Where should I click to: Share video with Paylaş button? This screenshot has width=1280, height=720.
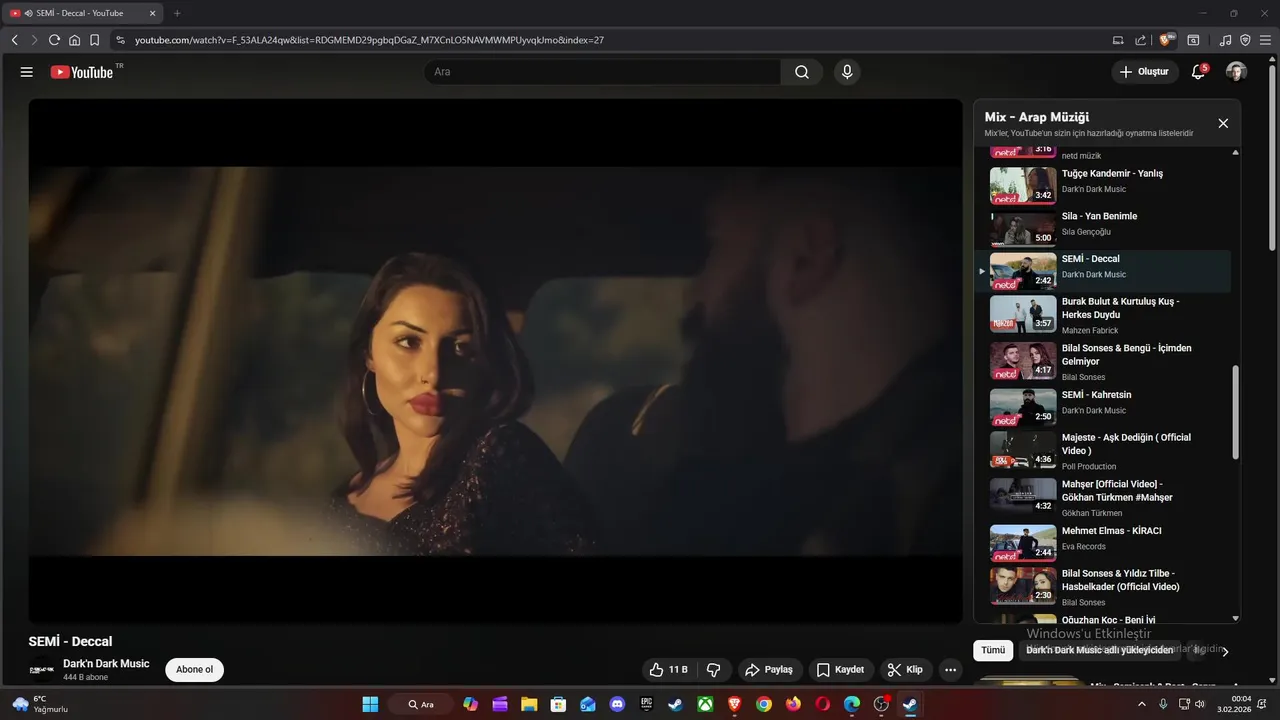tap(768, 670)
